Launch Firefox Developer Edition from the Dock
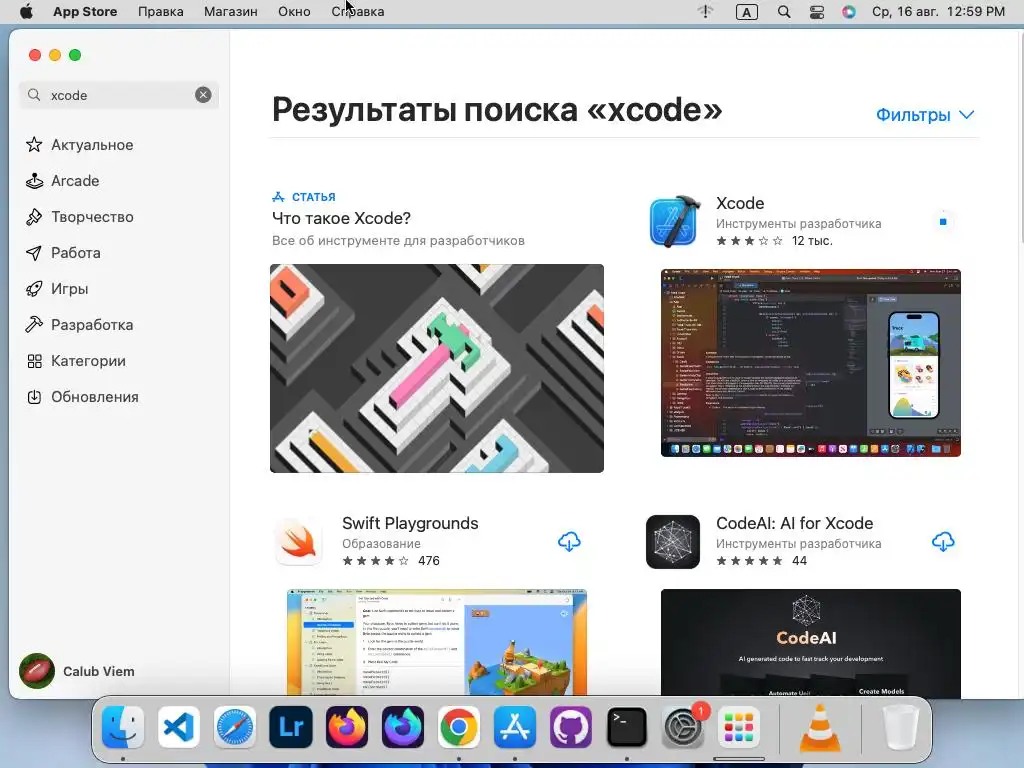 coord(403,727)
